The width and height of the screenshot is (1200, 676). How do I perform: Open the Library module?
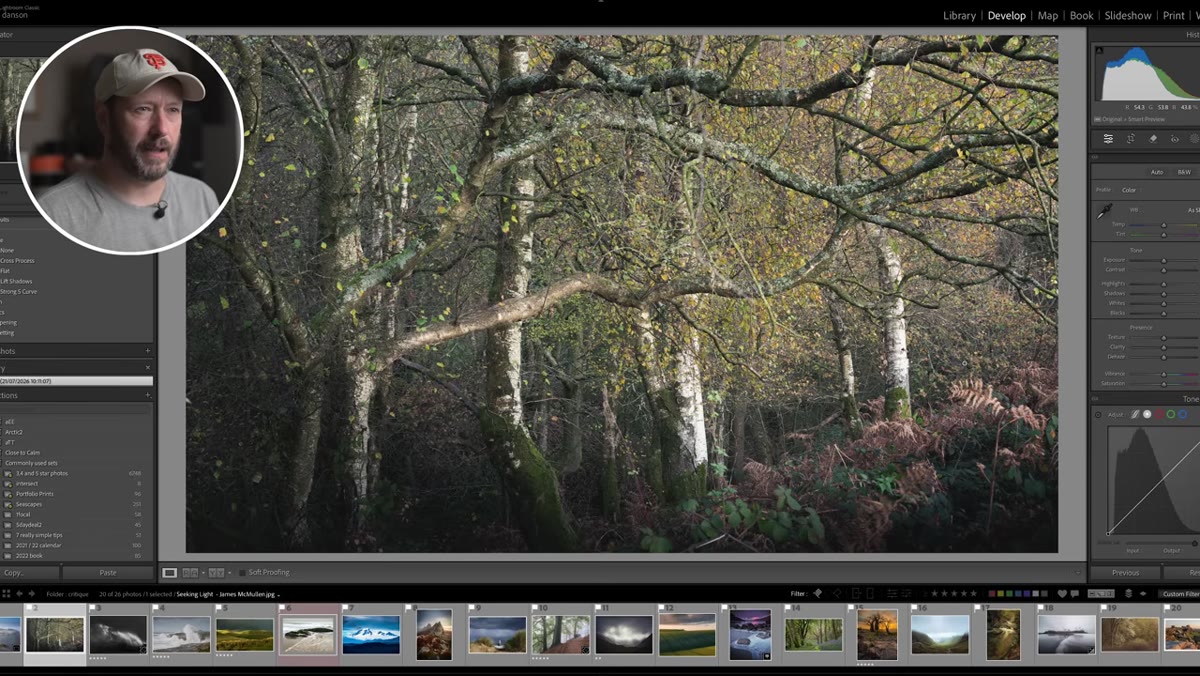(x=959, y=15)
